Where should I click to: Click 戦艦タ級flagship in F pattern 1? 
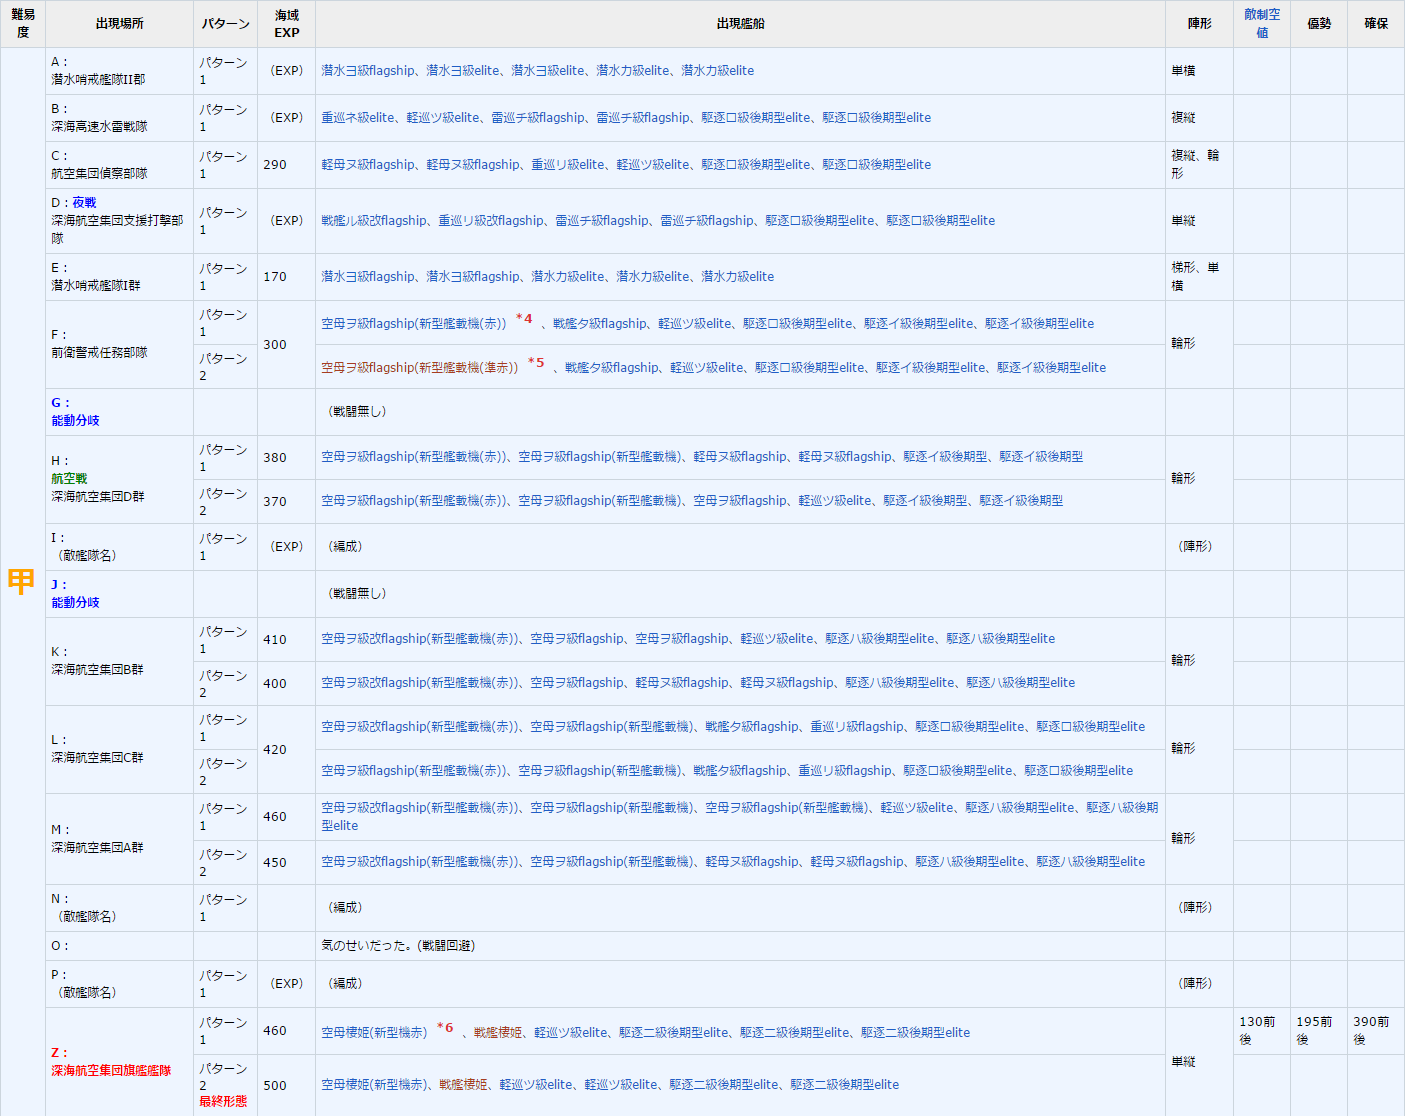click(x=600, y=324)
